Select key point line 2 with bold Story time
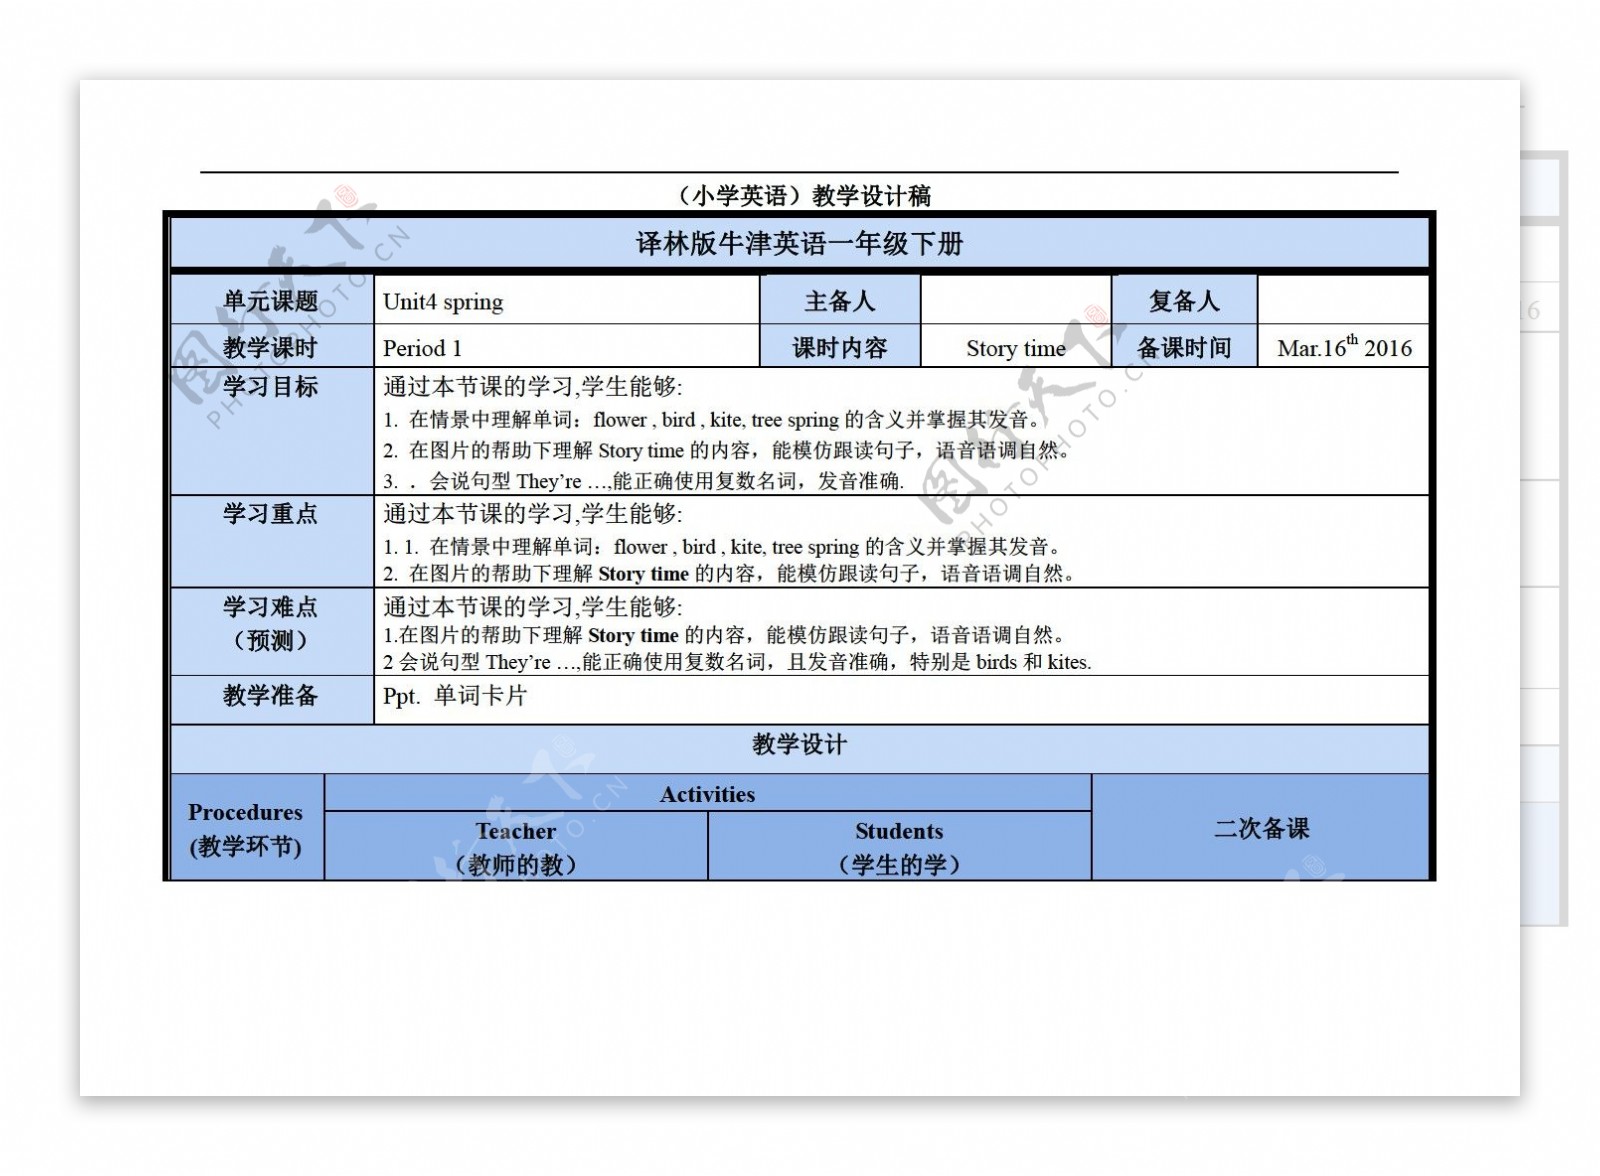 pos(730,573)
